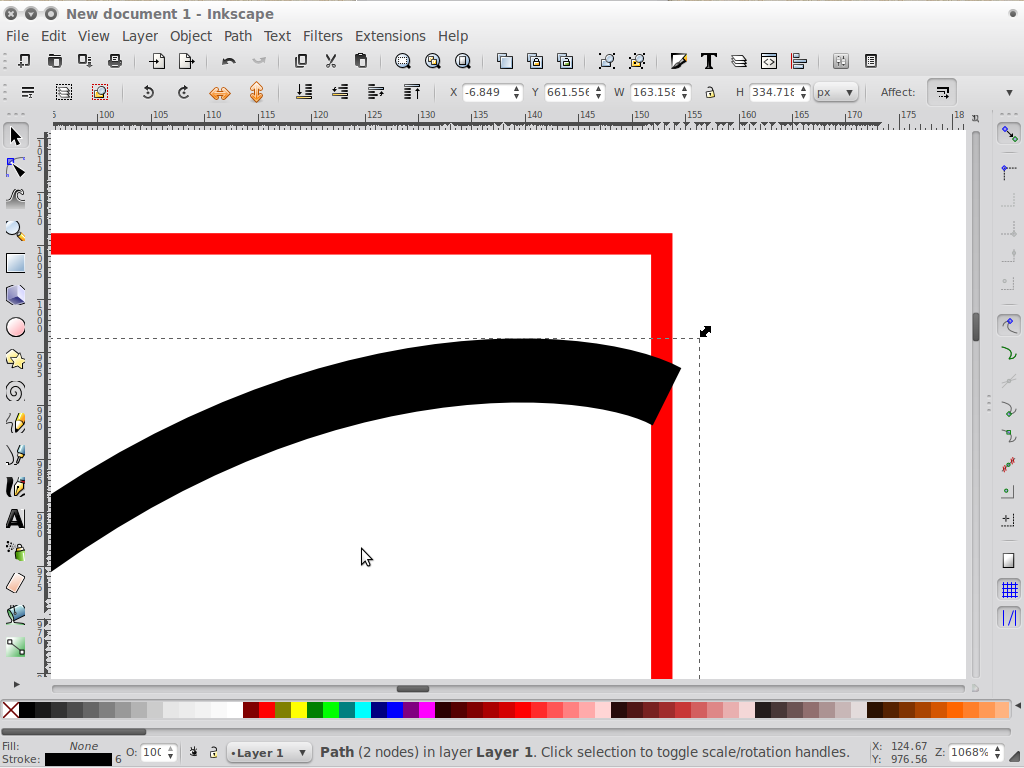Flip the selection horizontally
The width and height of the screenshot is (1024, 768).
point(218,92)
